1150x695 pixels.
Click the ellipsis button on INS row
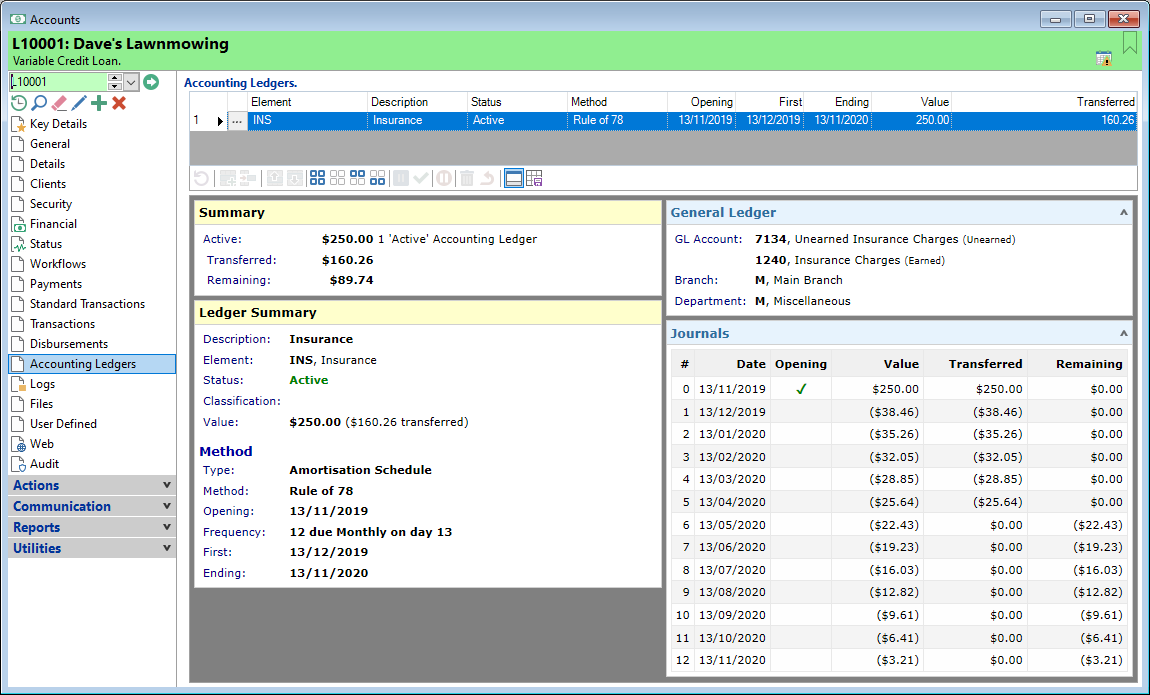click(x=237, y=120)
